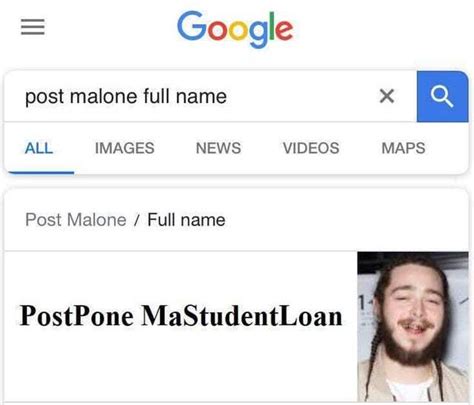474x405 pixels.
Task: Click the 'Full name' breadcrumb label
Action: [186, 220]
